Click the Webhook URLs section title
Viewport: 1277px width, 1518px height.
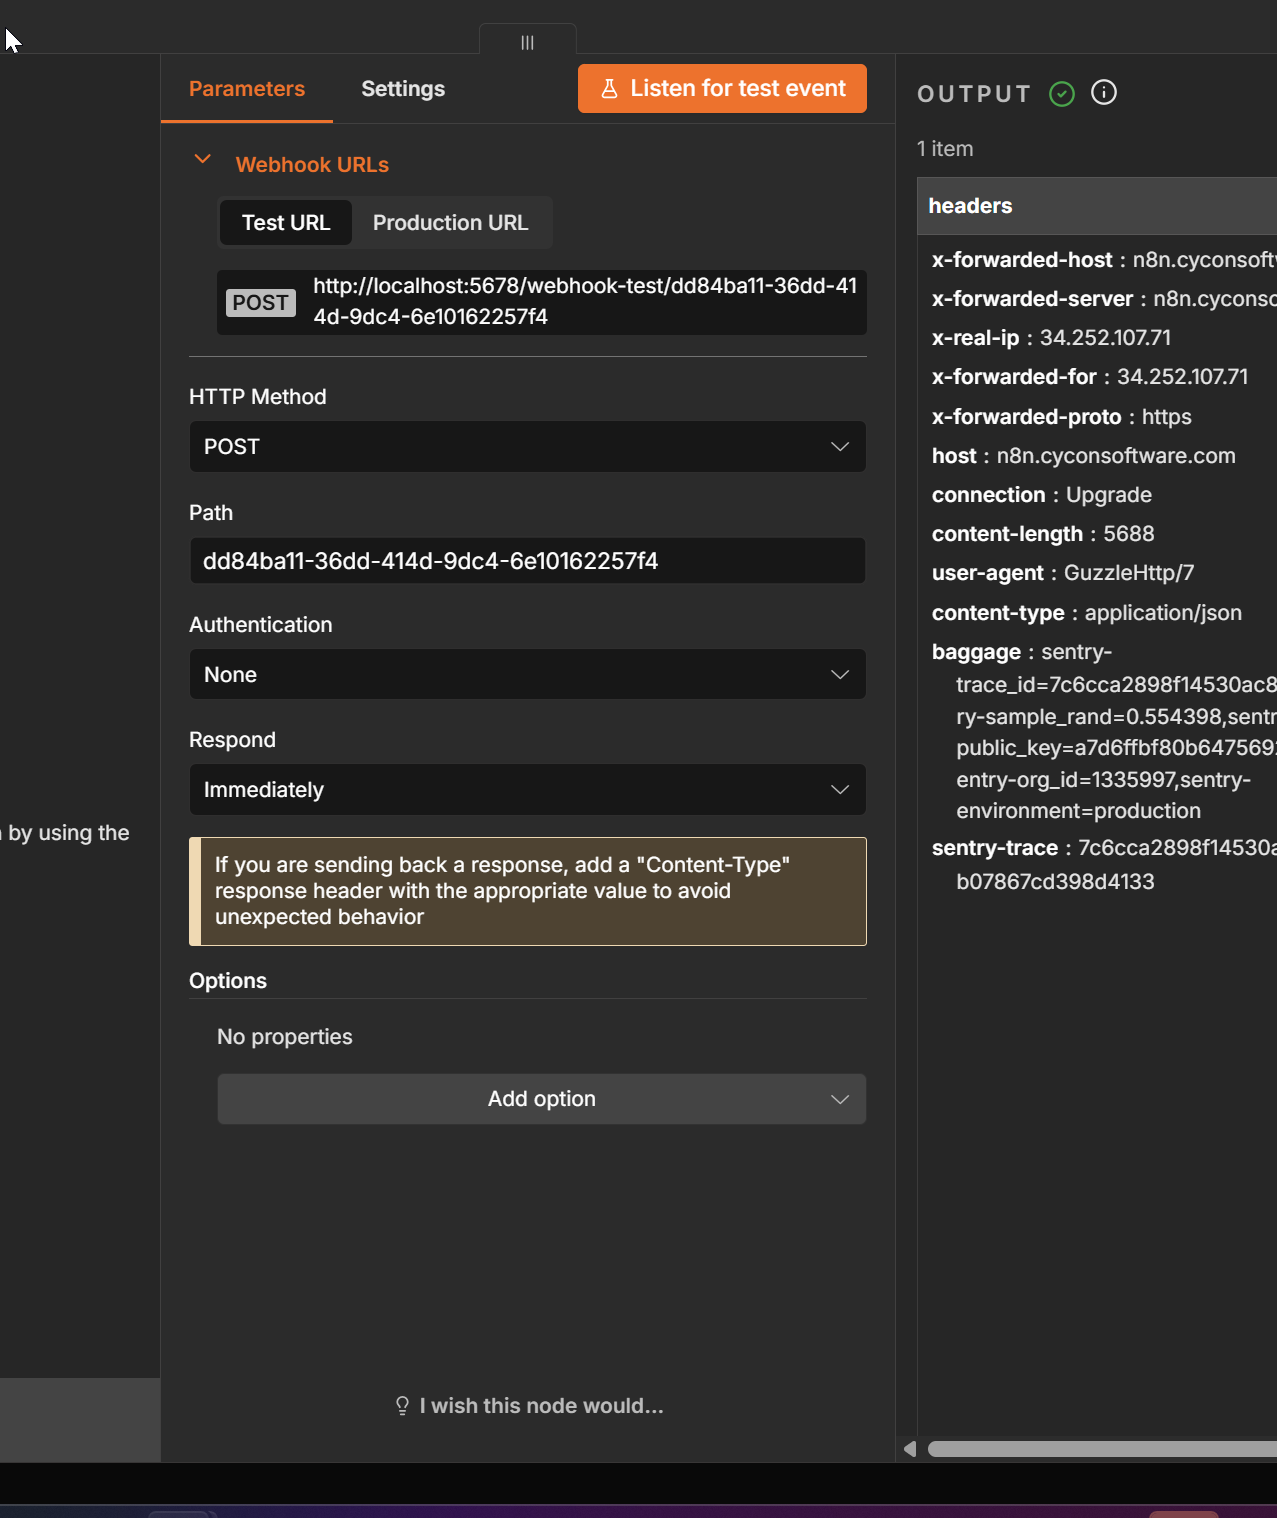[312, 165]
